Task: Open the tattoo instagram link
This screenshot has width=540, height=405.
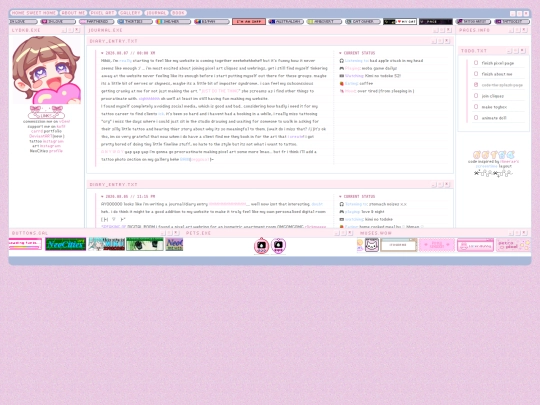Action: [53, 141]
